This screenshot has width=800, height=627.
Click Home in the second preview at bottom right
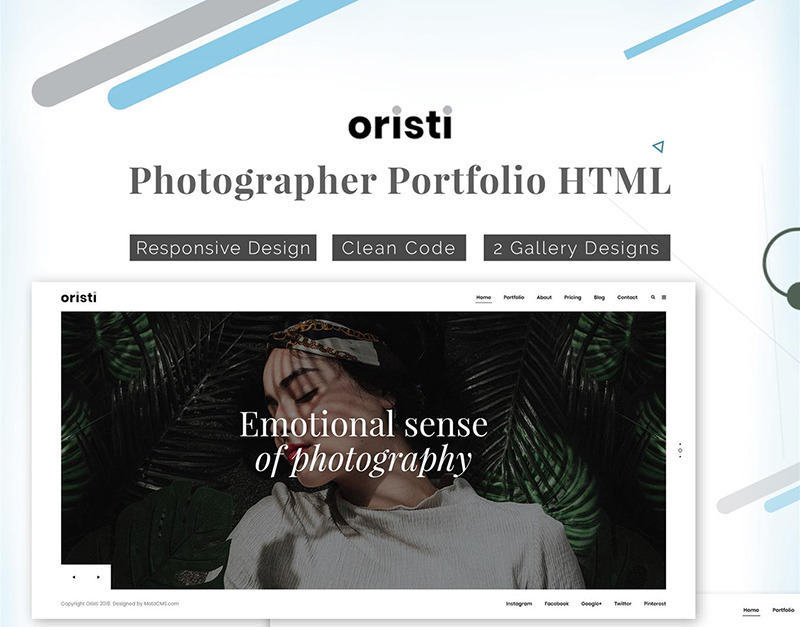click(x=751, y=610)
